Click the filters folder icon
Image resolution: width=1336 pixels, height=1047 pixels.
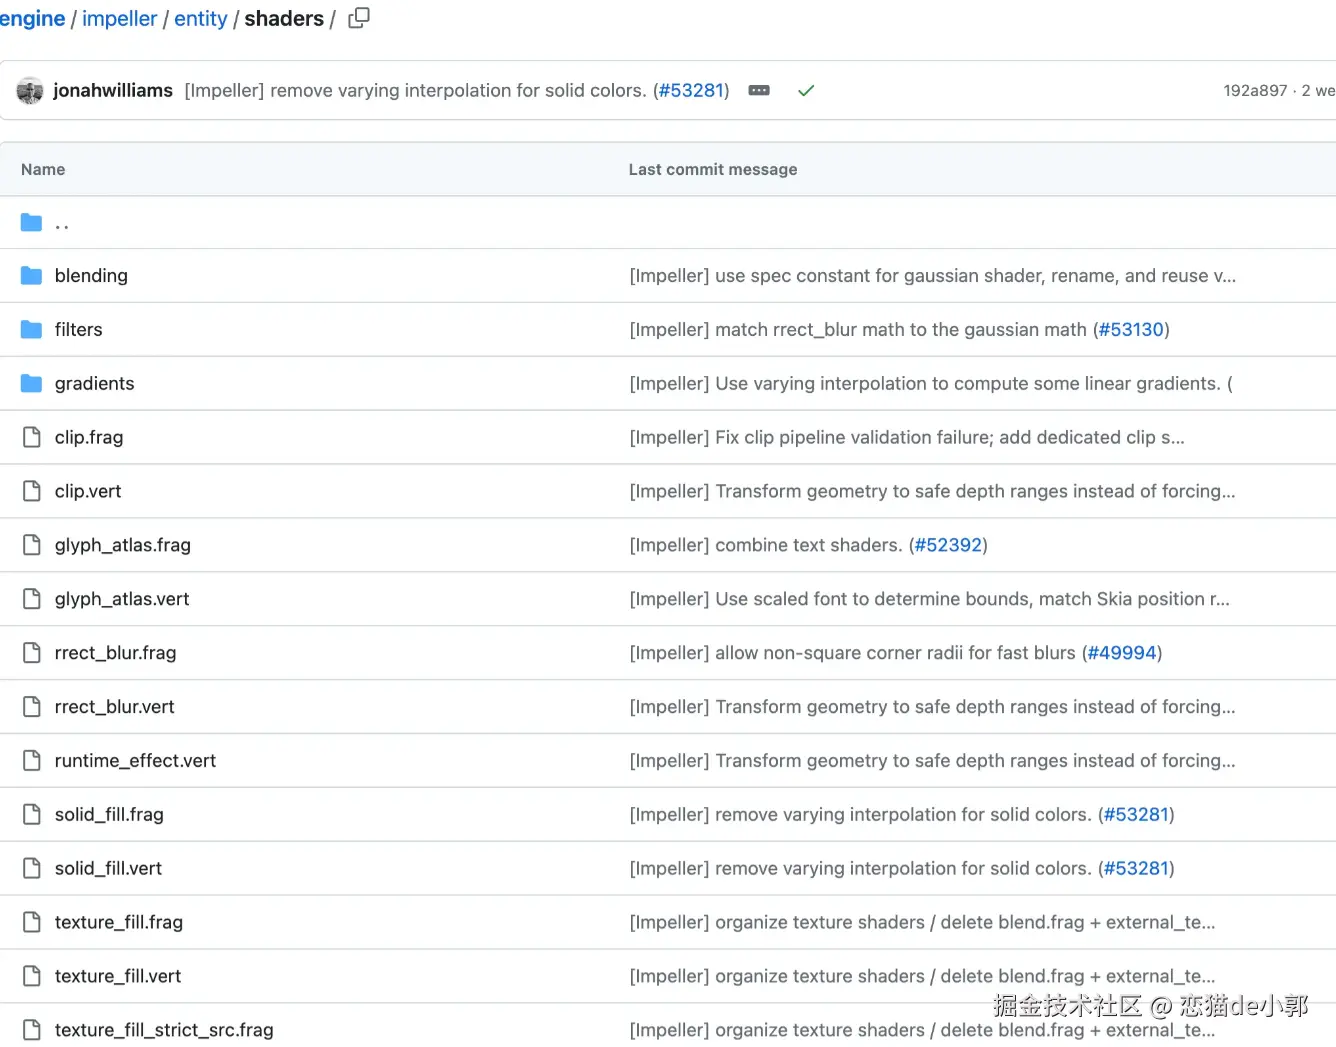(32, 330)
